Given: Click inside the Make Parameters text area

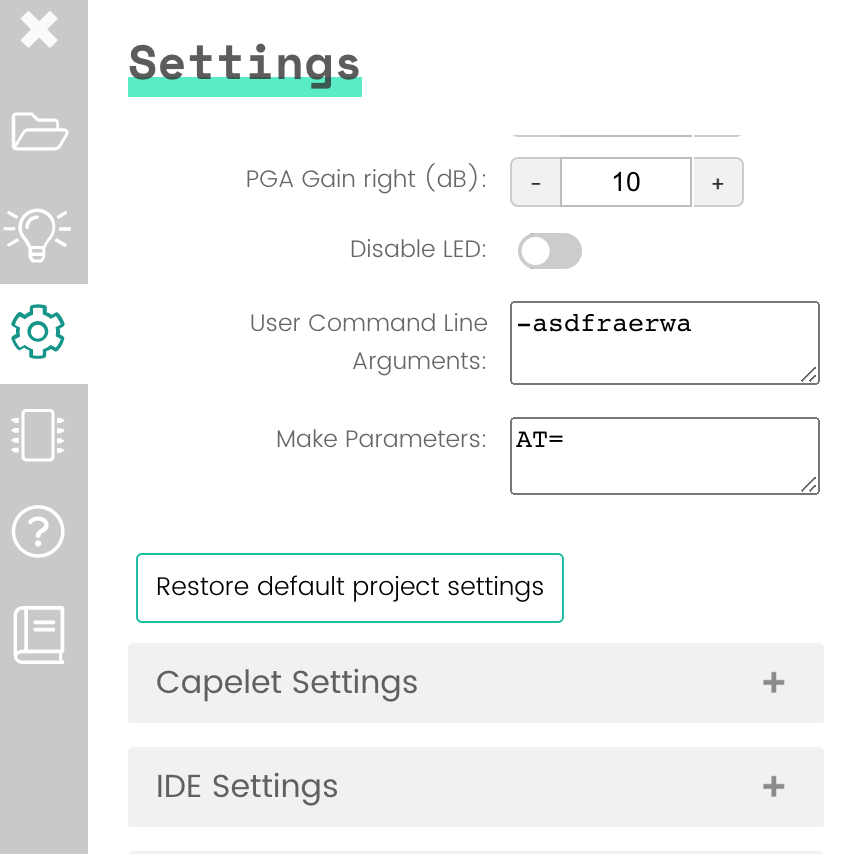Looking at the screenshot, I should pos(664,455).
